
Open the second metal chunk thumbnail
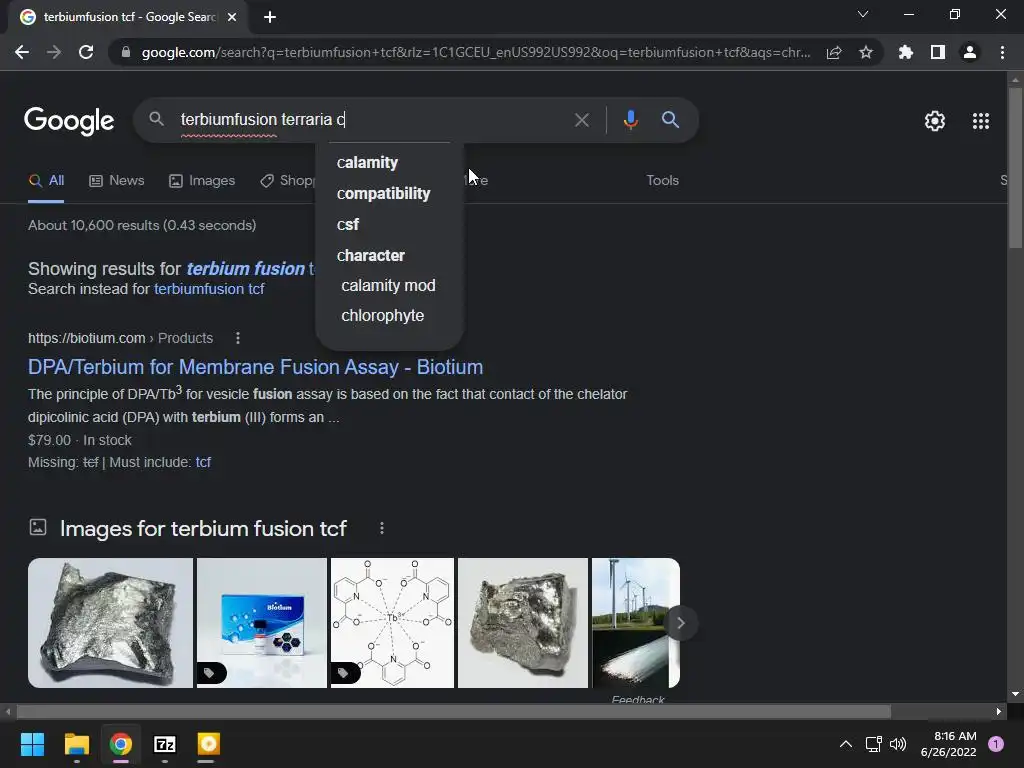523,623
